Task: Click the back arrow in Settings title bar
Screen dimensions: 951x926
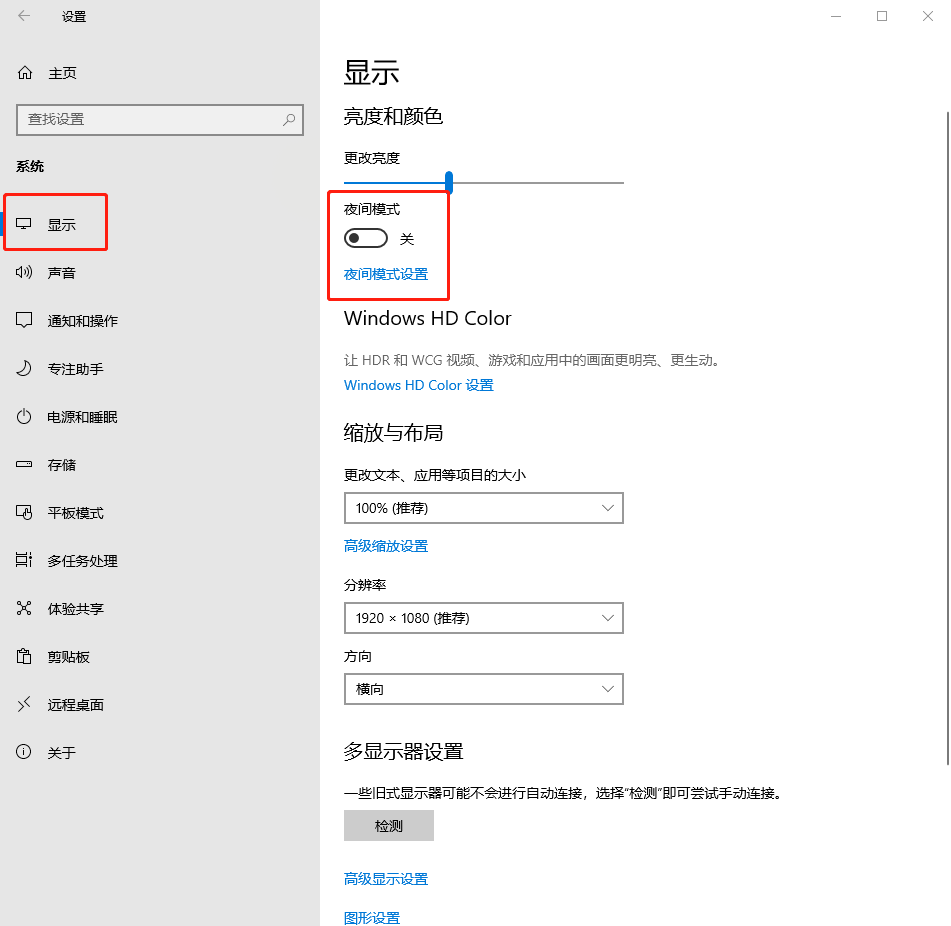Action: point(24,16)
